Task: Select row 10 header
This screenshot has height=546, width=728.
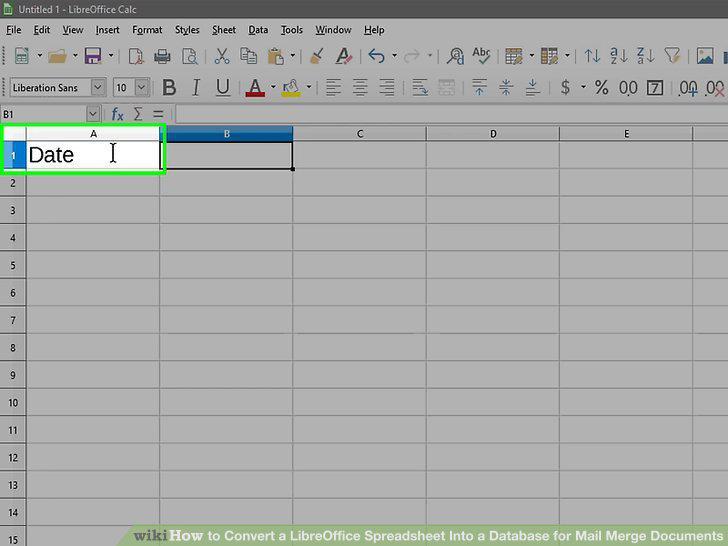Action: [13, 403]
